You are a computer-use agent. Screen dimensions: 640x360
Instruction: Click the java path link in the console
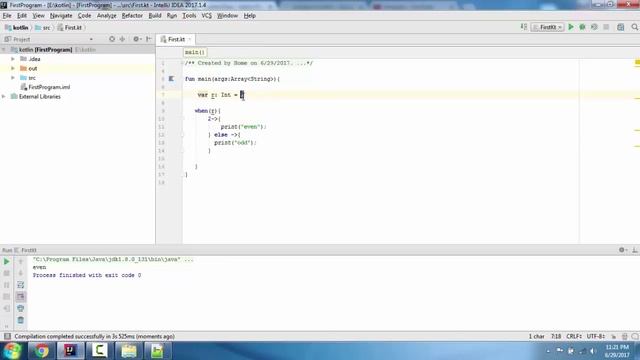[x=106, y=259]
